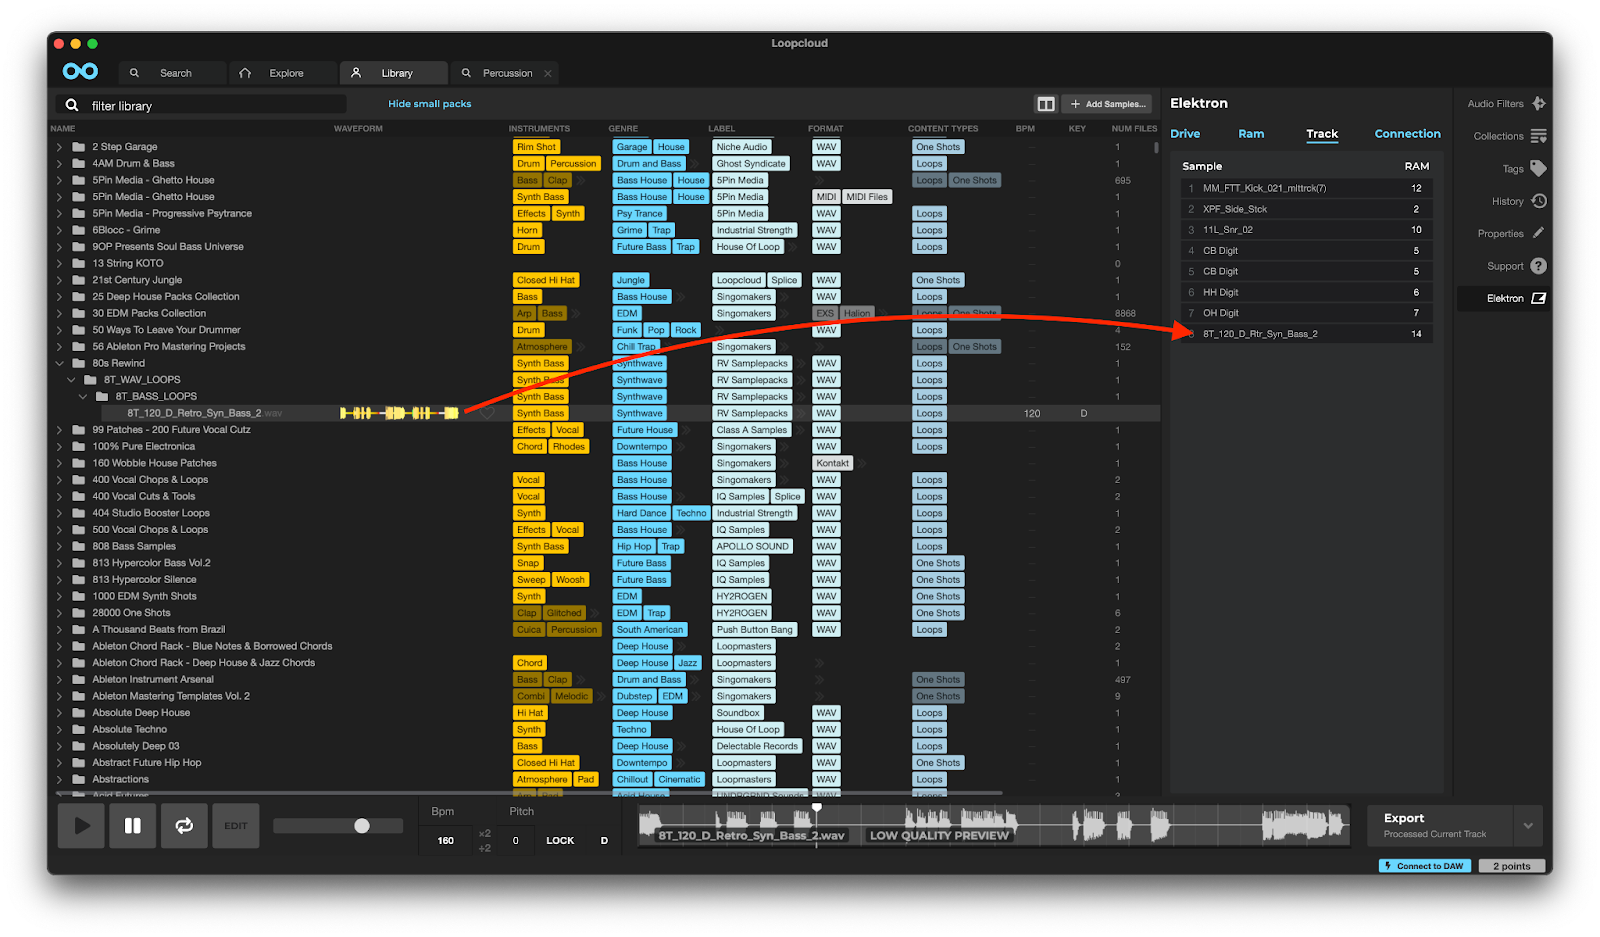Open the Collections list icon
1600x937 pixels.
click(1539, 136)
